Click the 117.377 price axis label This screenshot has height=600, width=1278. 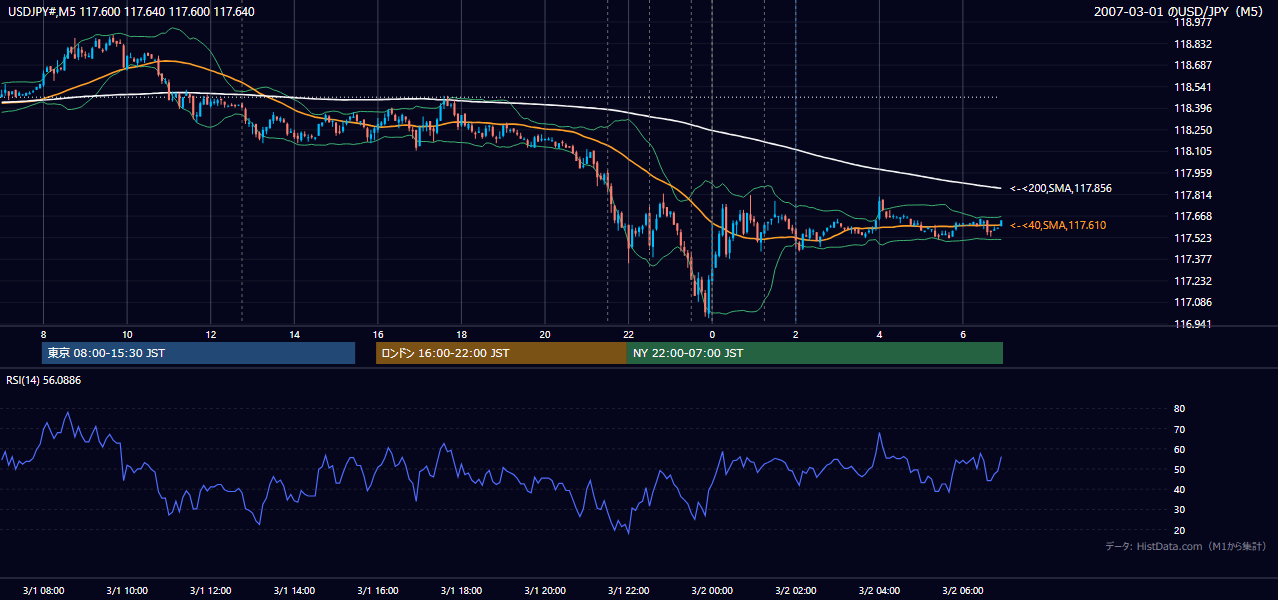[1193, 259]
